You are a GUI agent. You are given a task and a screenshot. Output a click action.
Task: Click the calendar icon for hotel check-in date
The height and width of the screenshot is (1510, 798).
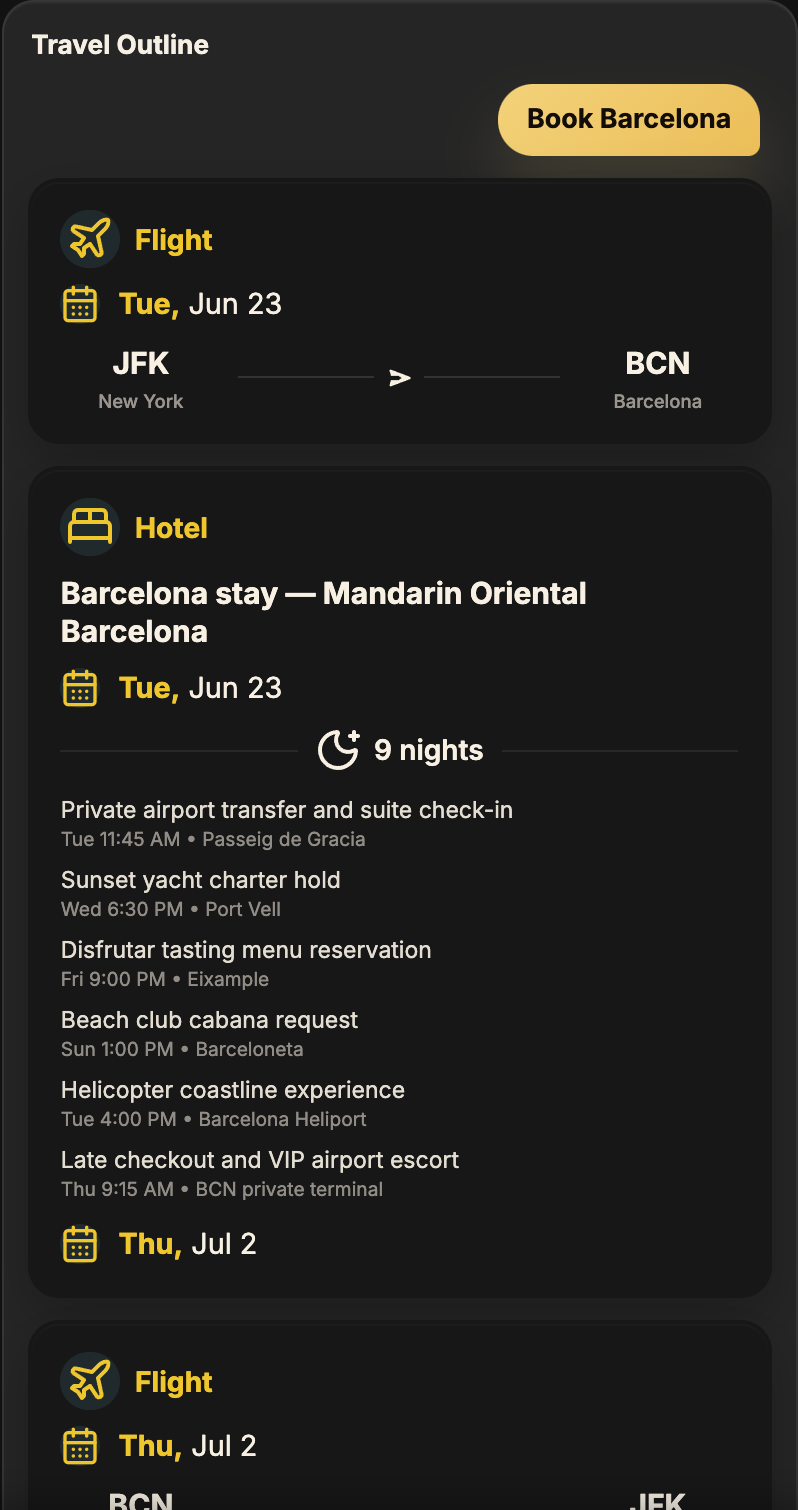tap(80, 688)
